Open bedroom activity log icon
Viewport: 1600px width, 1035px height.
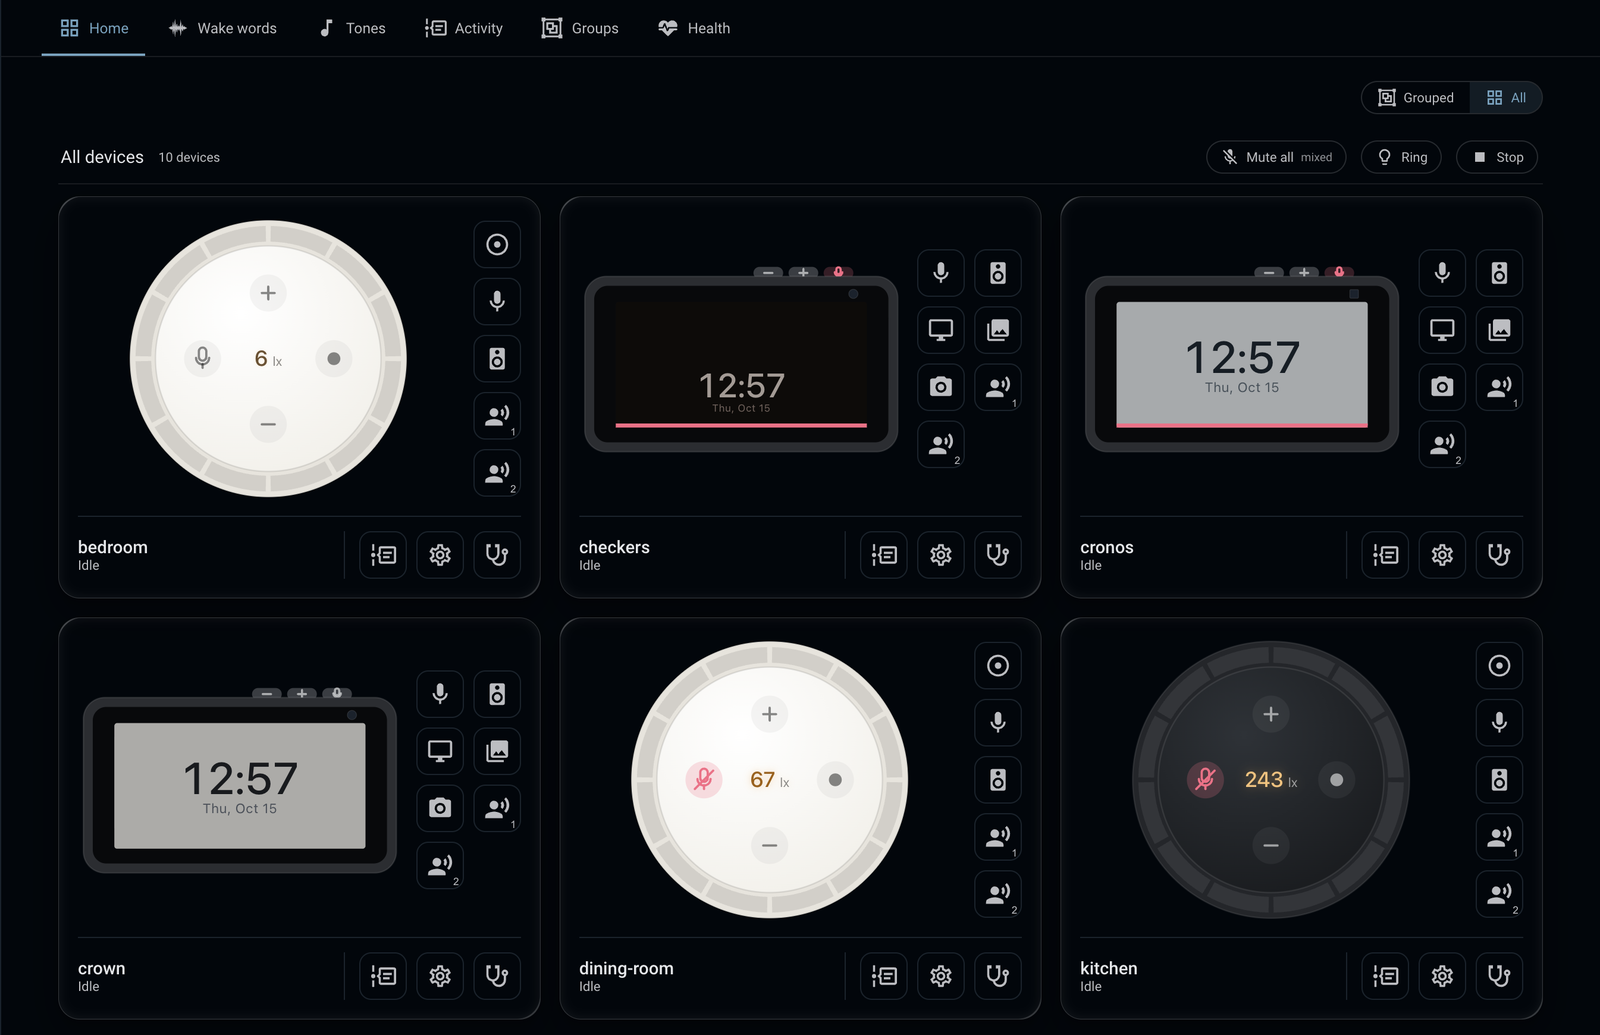pos(383,555)
